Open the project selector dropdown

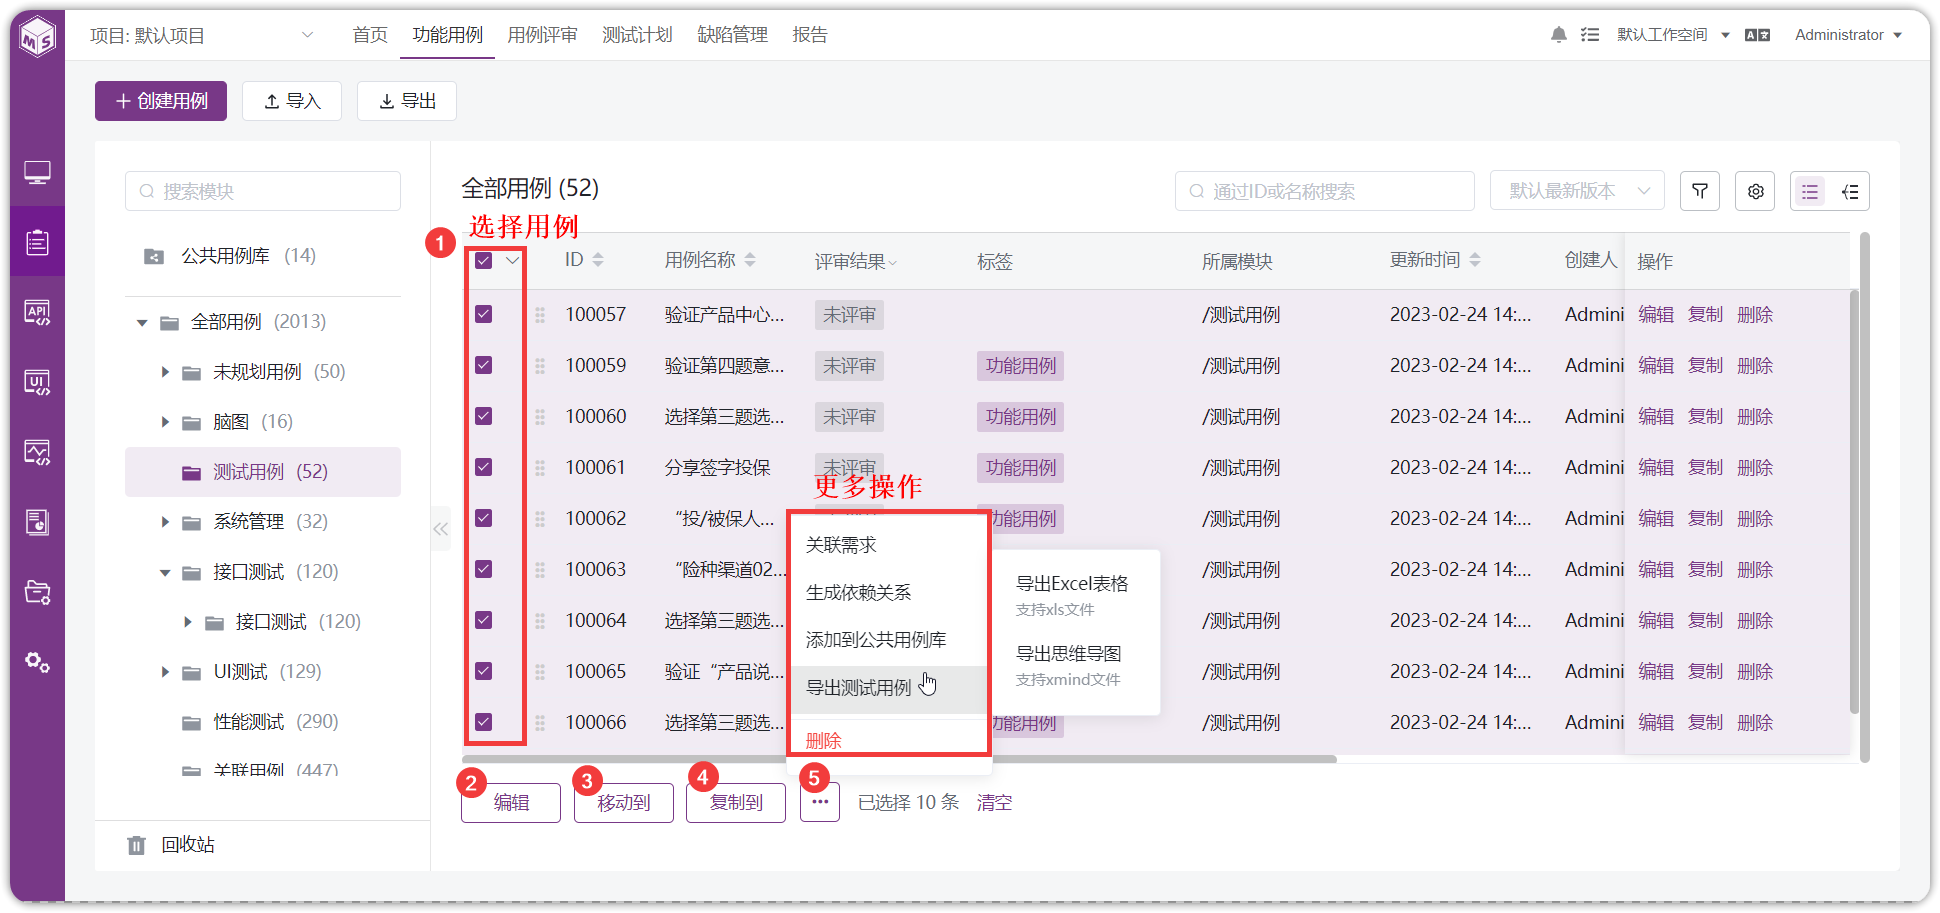click(201, 35)
